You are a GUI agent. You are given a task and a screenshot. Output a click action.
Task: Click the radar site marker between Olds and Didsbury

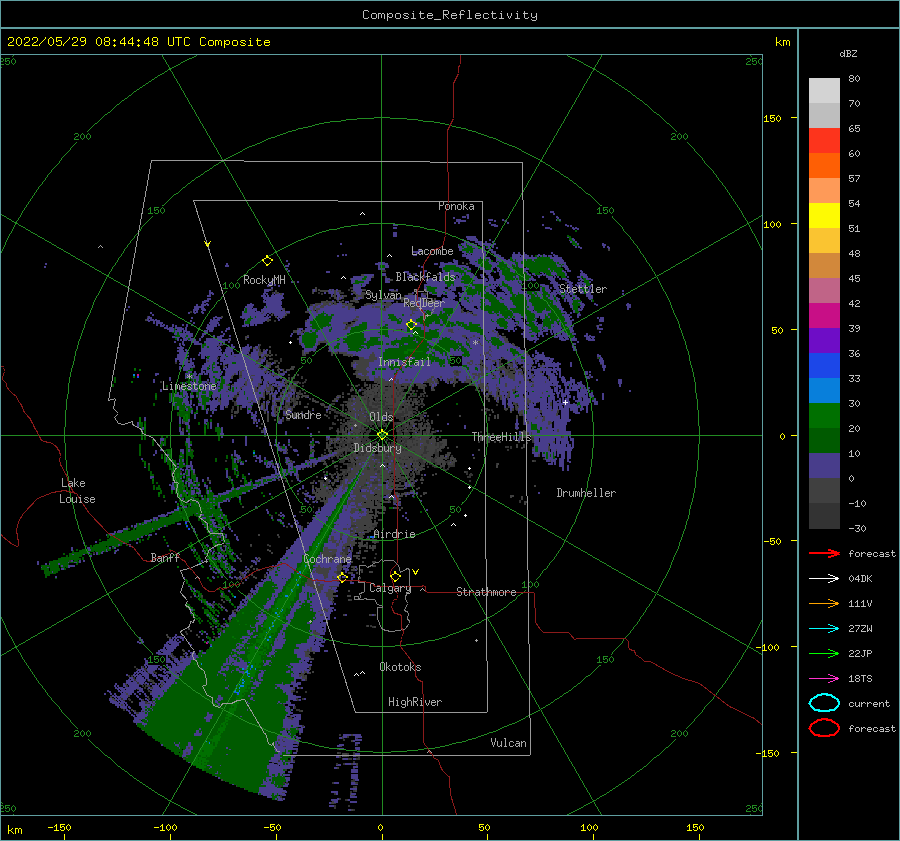pos(382,435)
